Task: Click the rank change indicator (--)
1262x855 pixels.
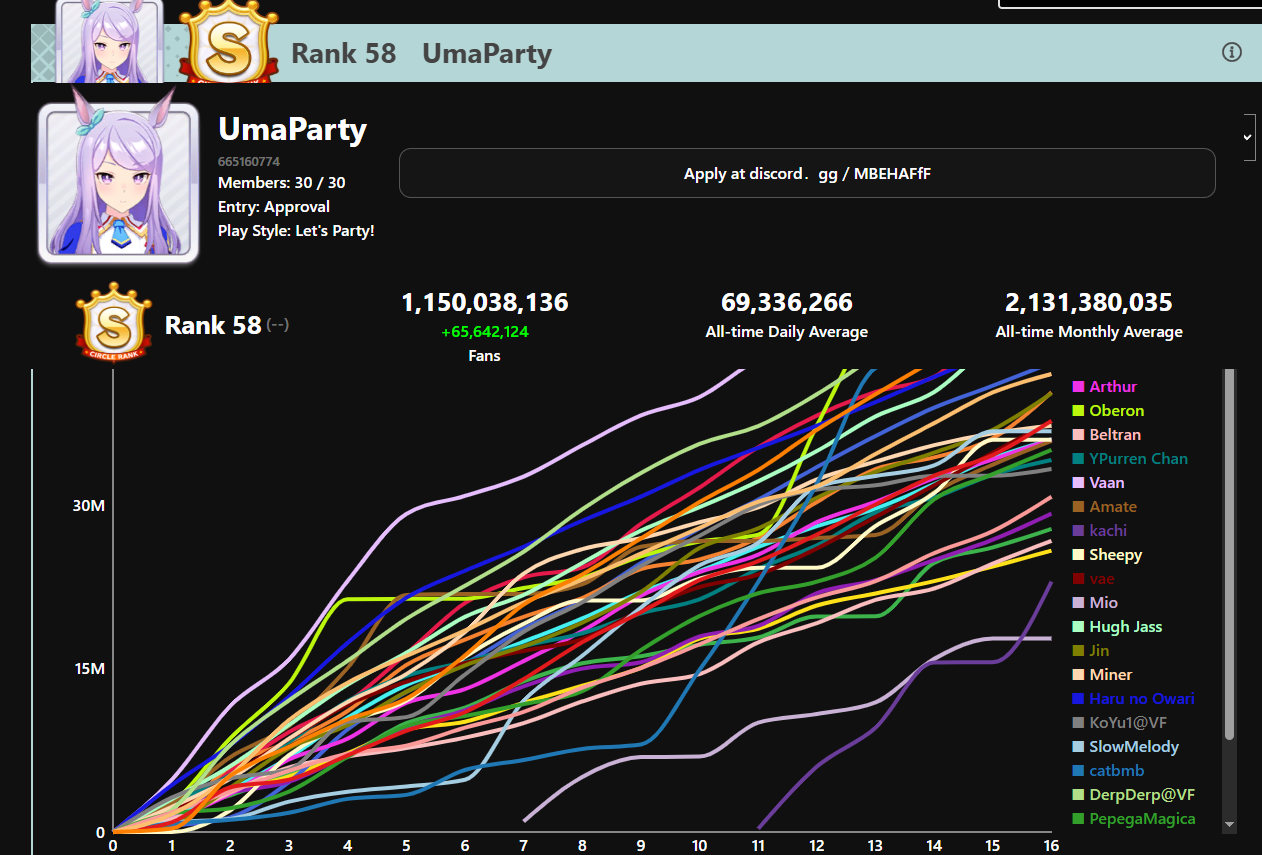Action: point(278,325)
